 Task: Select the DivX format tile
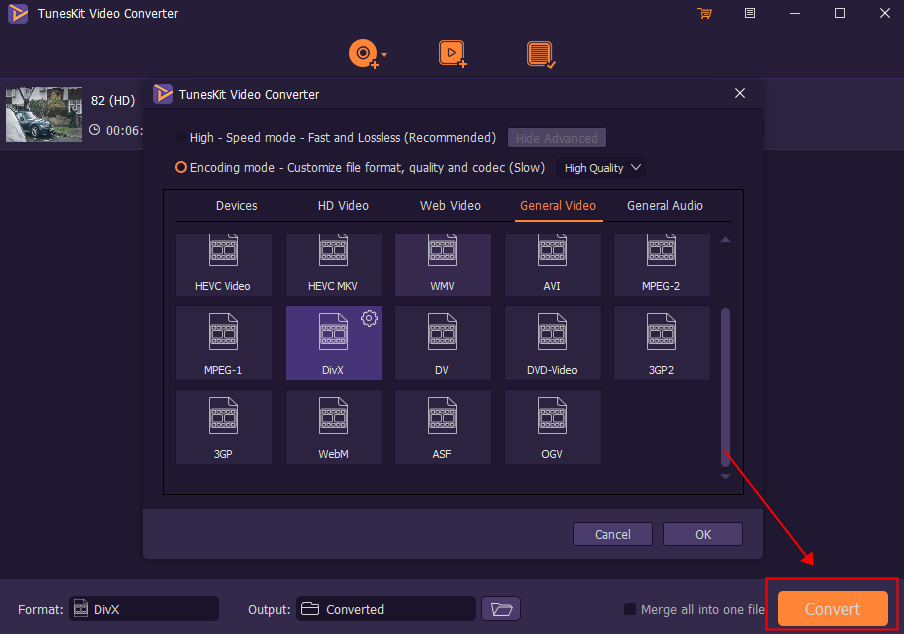pos(334,343)
